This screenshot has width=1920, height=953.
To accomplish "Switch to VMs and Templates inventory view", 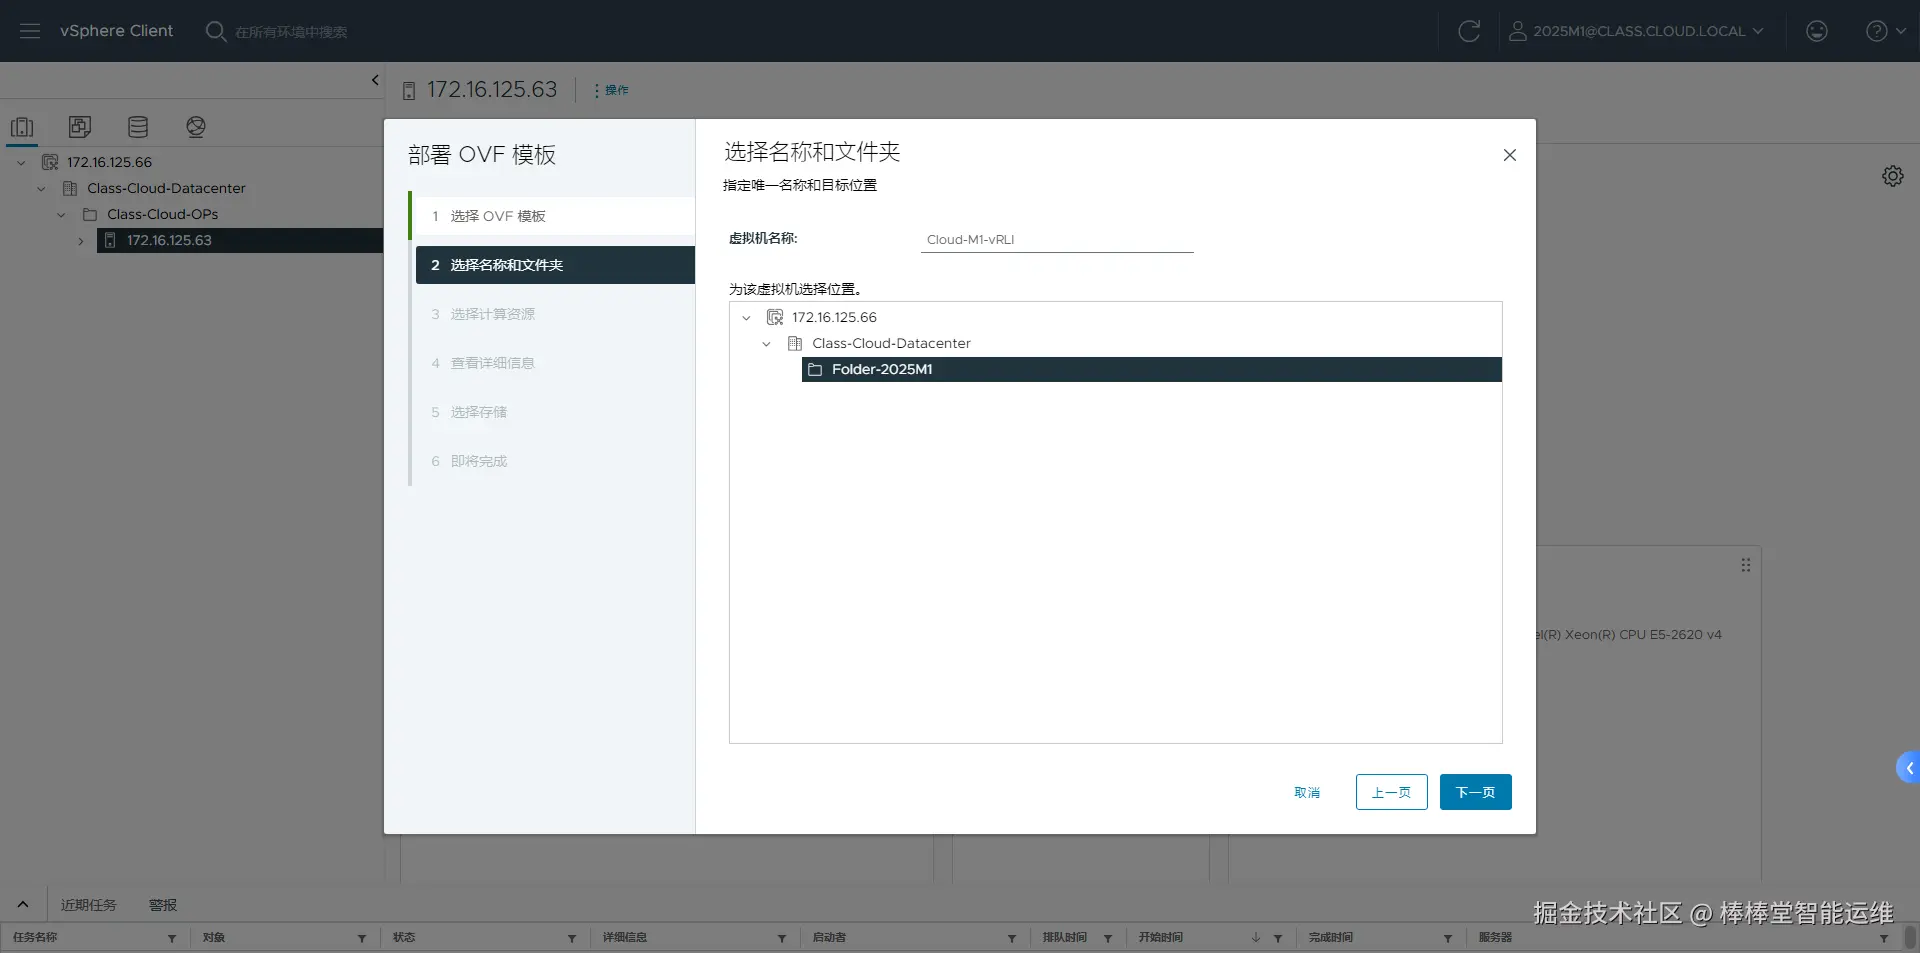I will tap(80, 127).
